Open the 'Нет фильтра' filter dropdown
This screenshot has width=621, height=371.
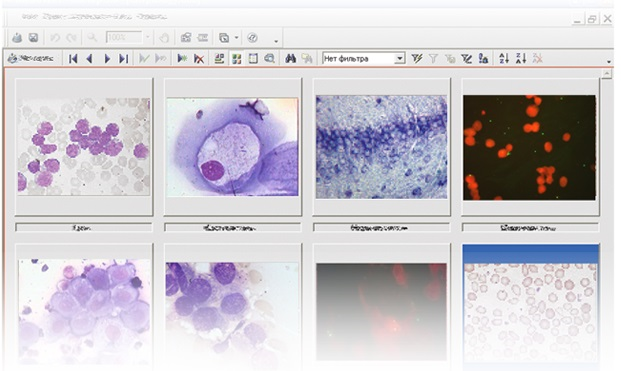click(400, 59)
